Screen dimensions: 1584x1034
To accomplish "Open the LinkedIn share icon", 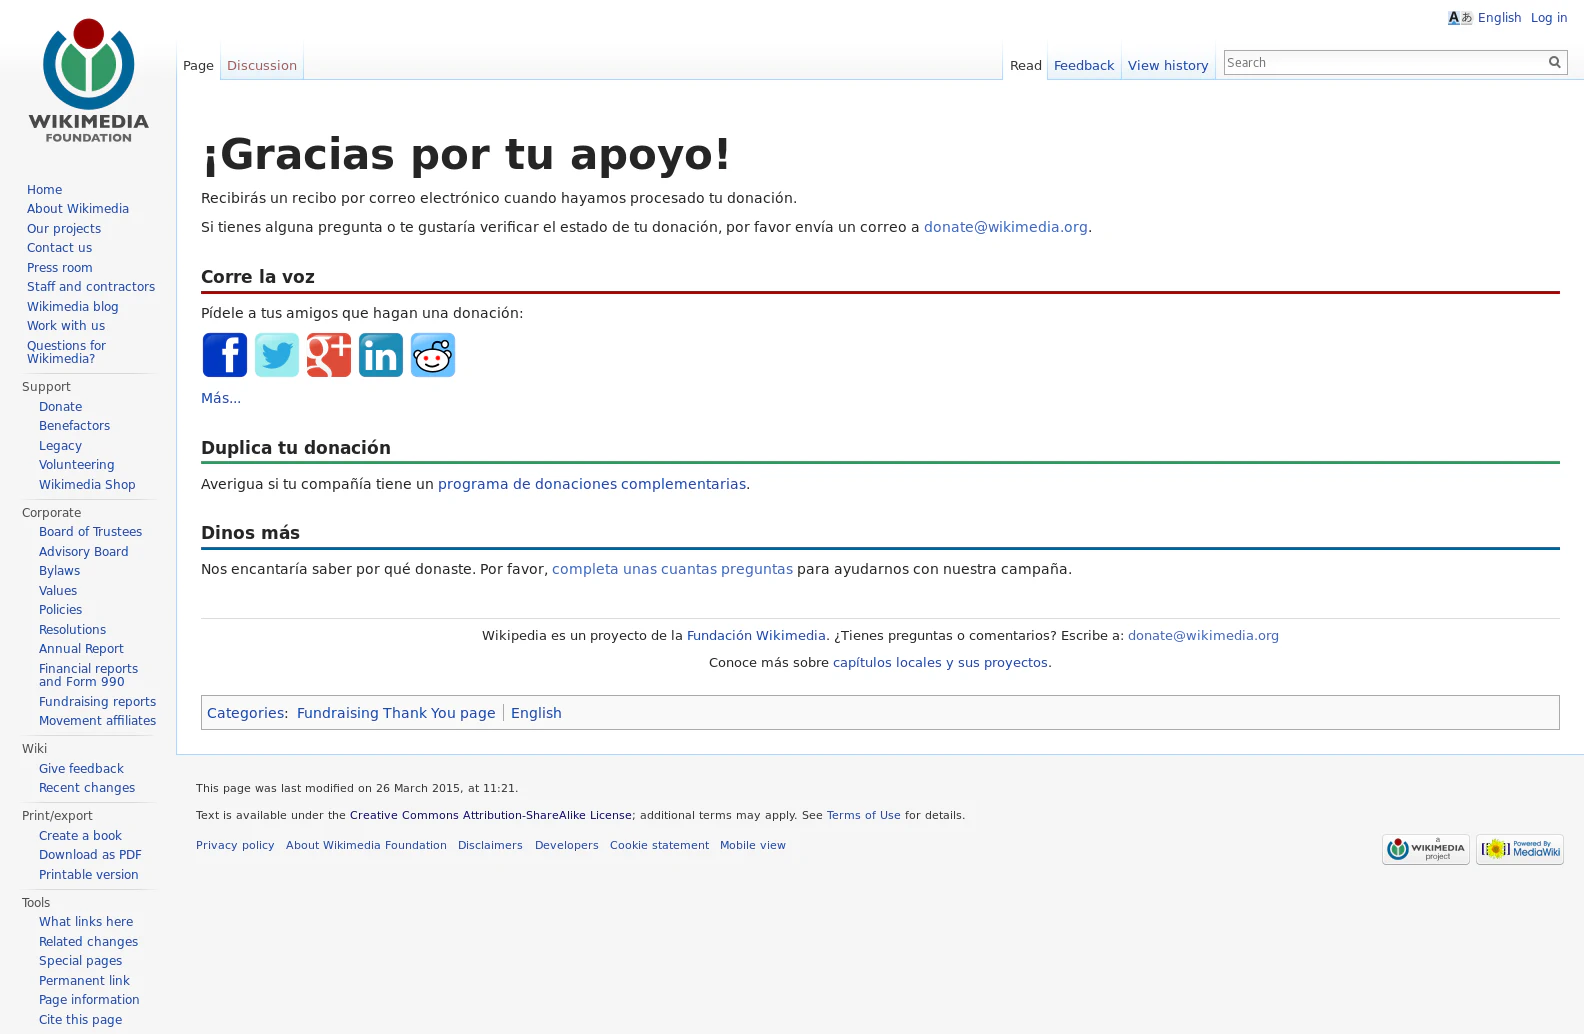I will click(381, 355).
